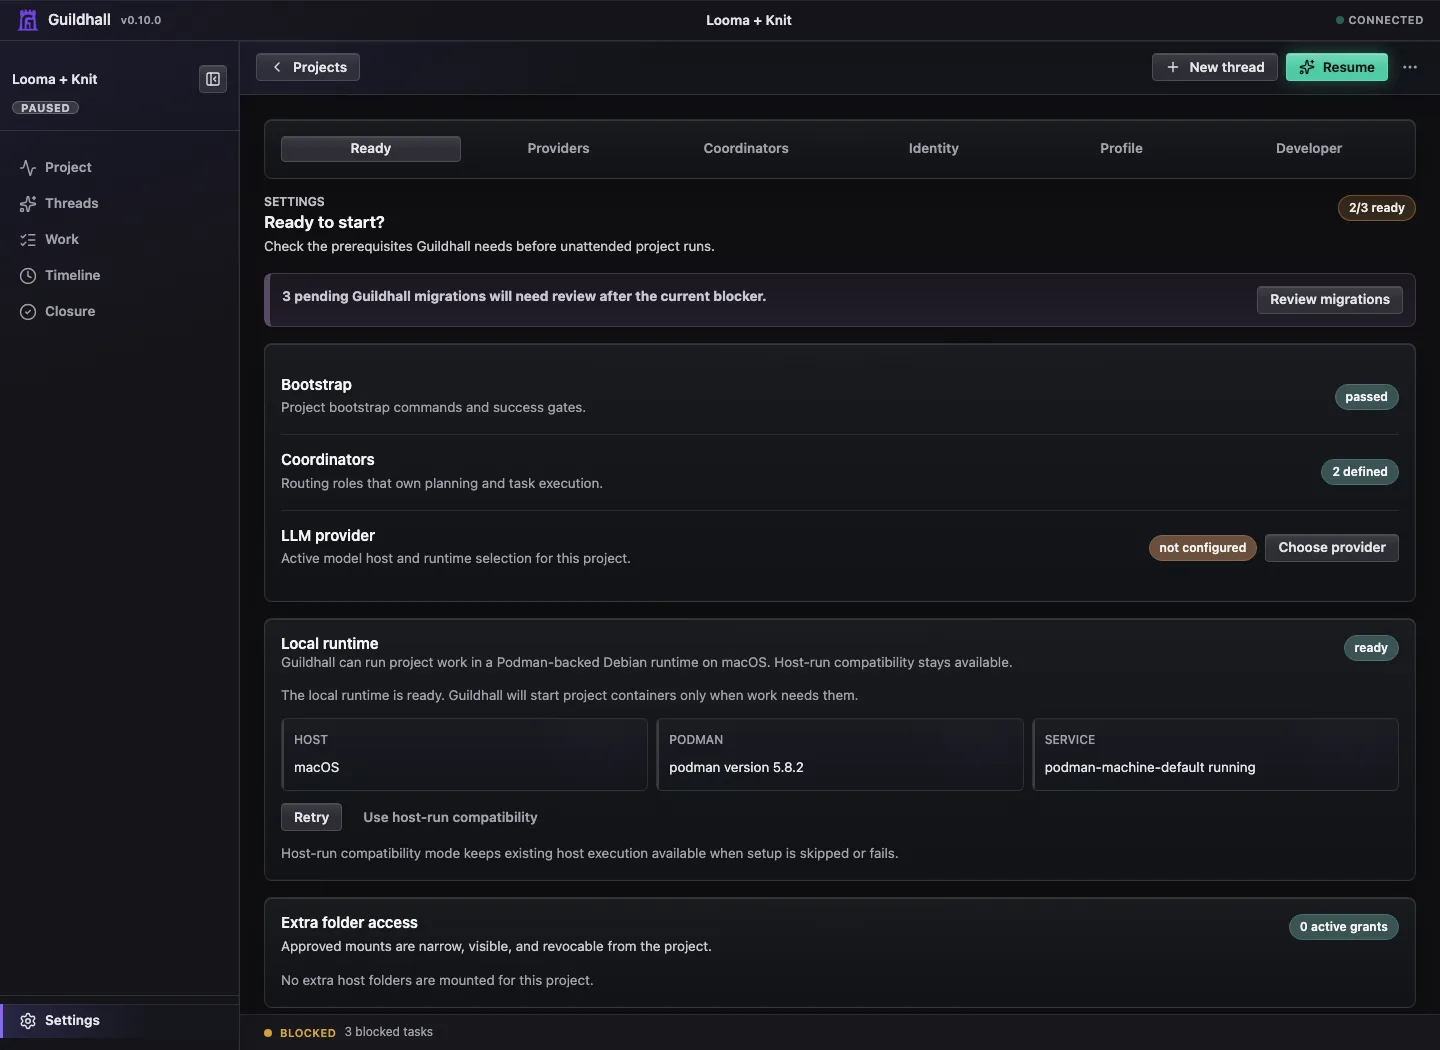Image resolution: width=1440 pixels, height=1050 pixels.
Task: Open Threads in the sidebar
Action: [x=120, y=203]
